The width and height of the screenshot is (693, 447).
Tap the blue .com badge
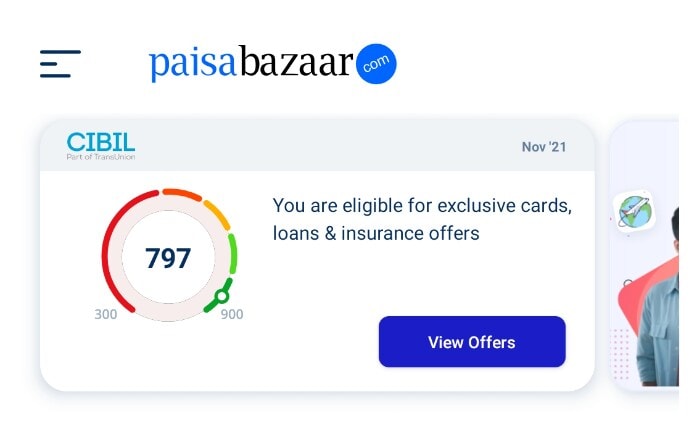pyautogui.click(x=377, y=64)
